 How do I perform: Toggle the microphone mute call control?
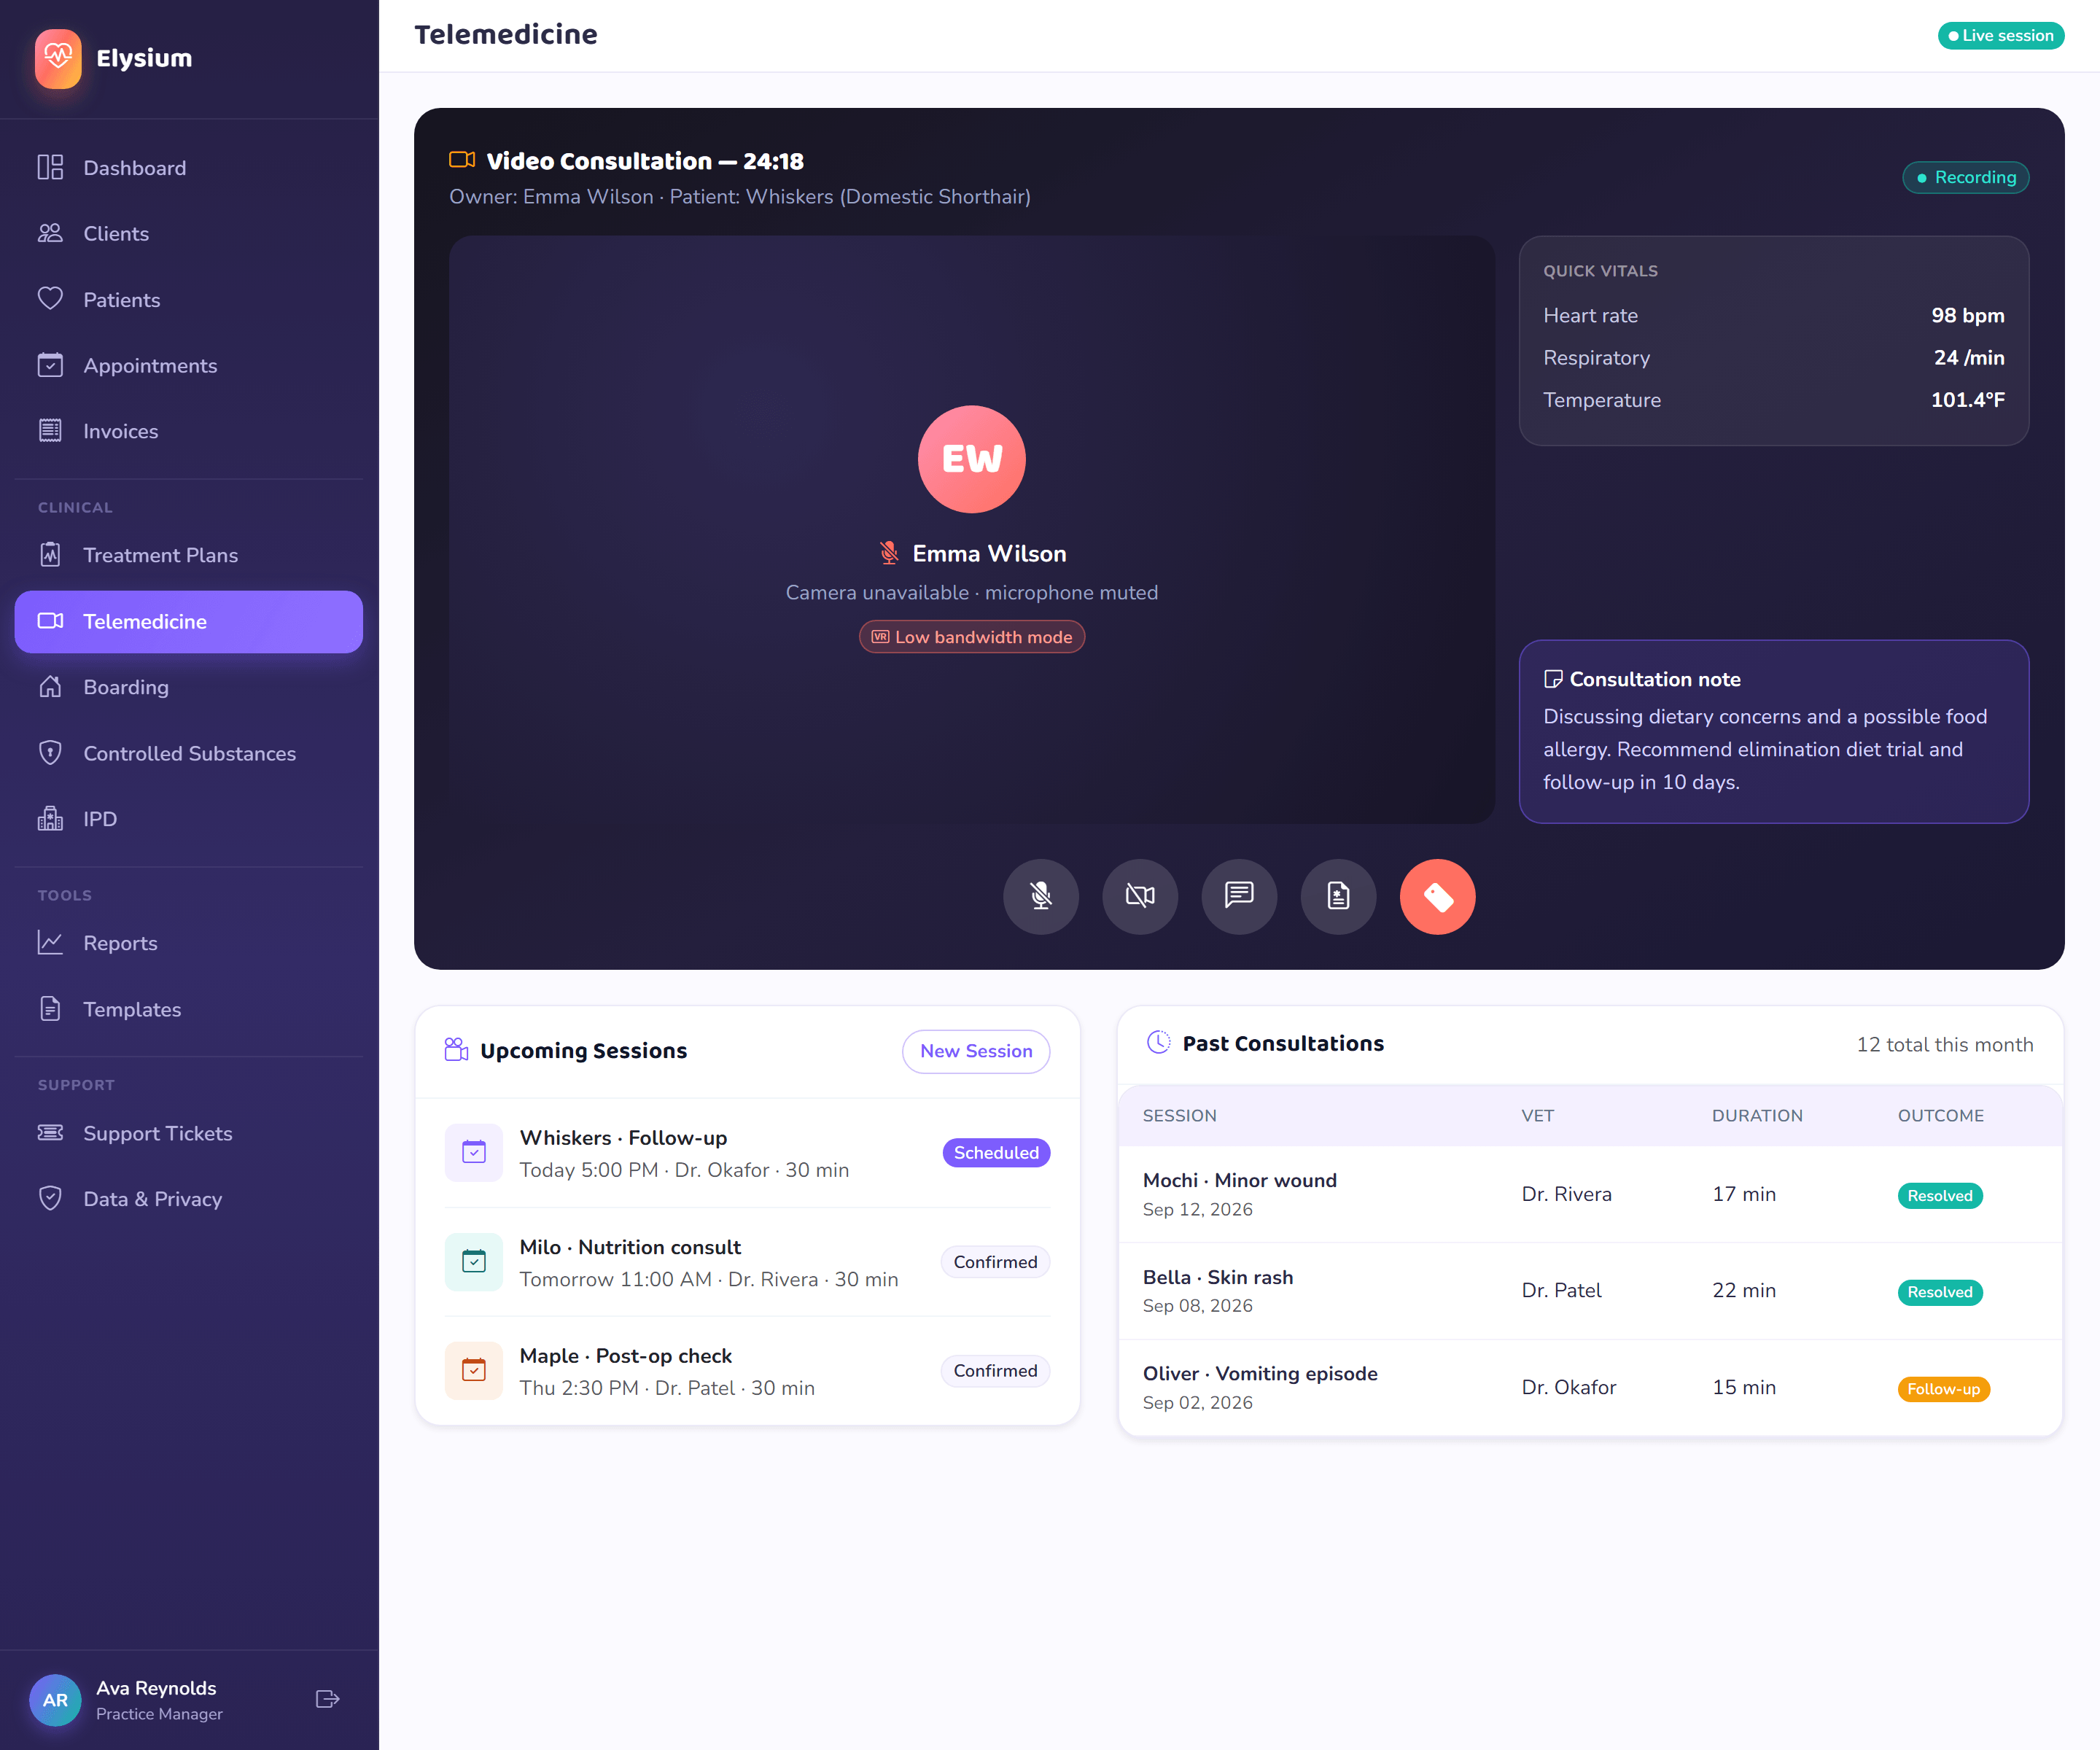[1041, 896]
